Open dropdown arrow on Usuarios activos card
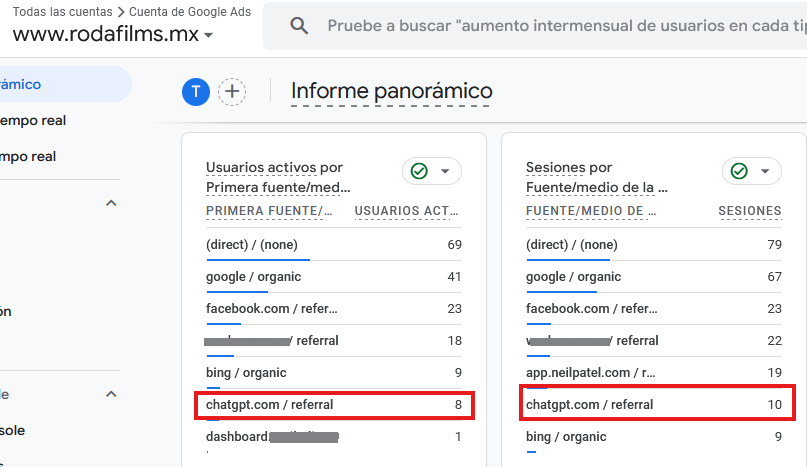Viewport: 807px width, 467px height. (445, 172)
